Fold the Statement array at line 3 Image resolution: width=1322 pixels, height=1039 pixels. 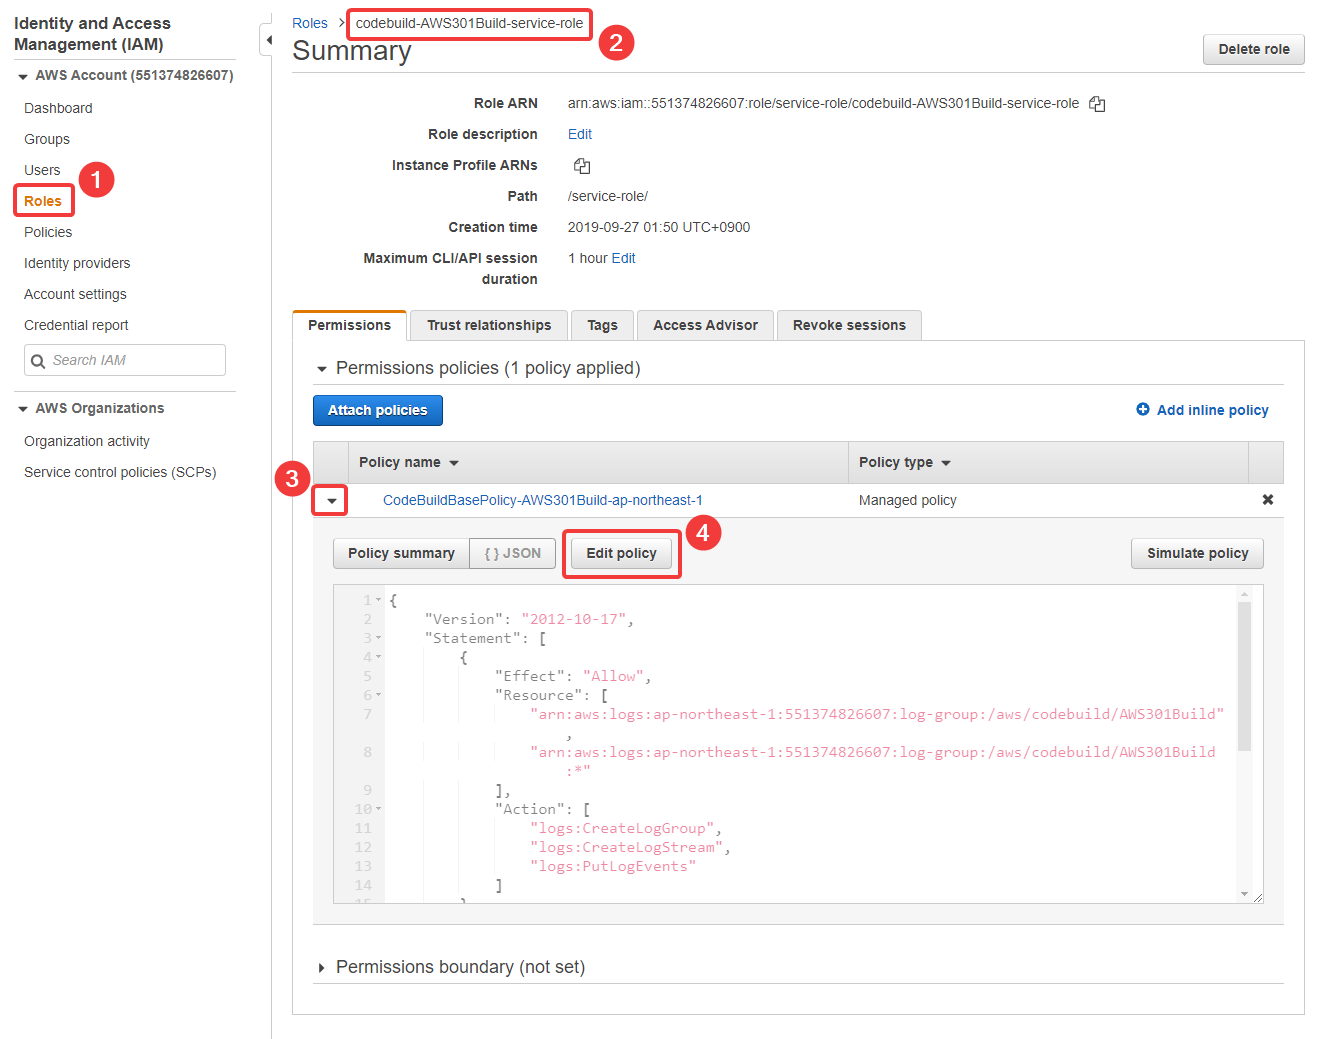(379, 639)
